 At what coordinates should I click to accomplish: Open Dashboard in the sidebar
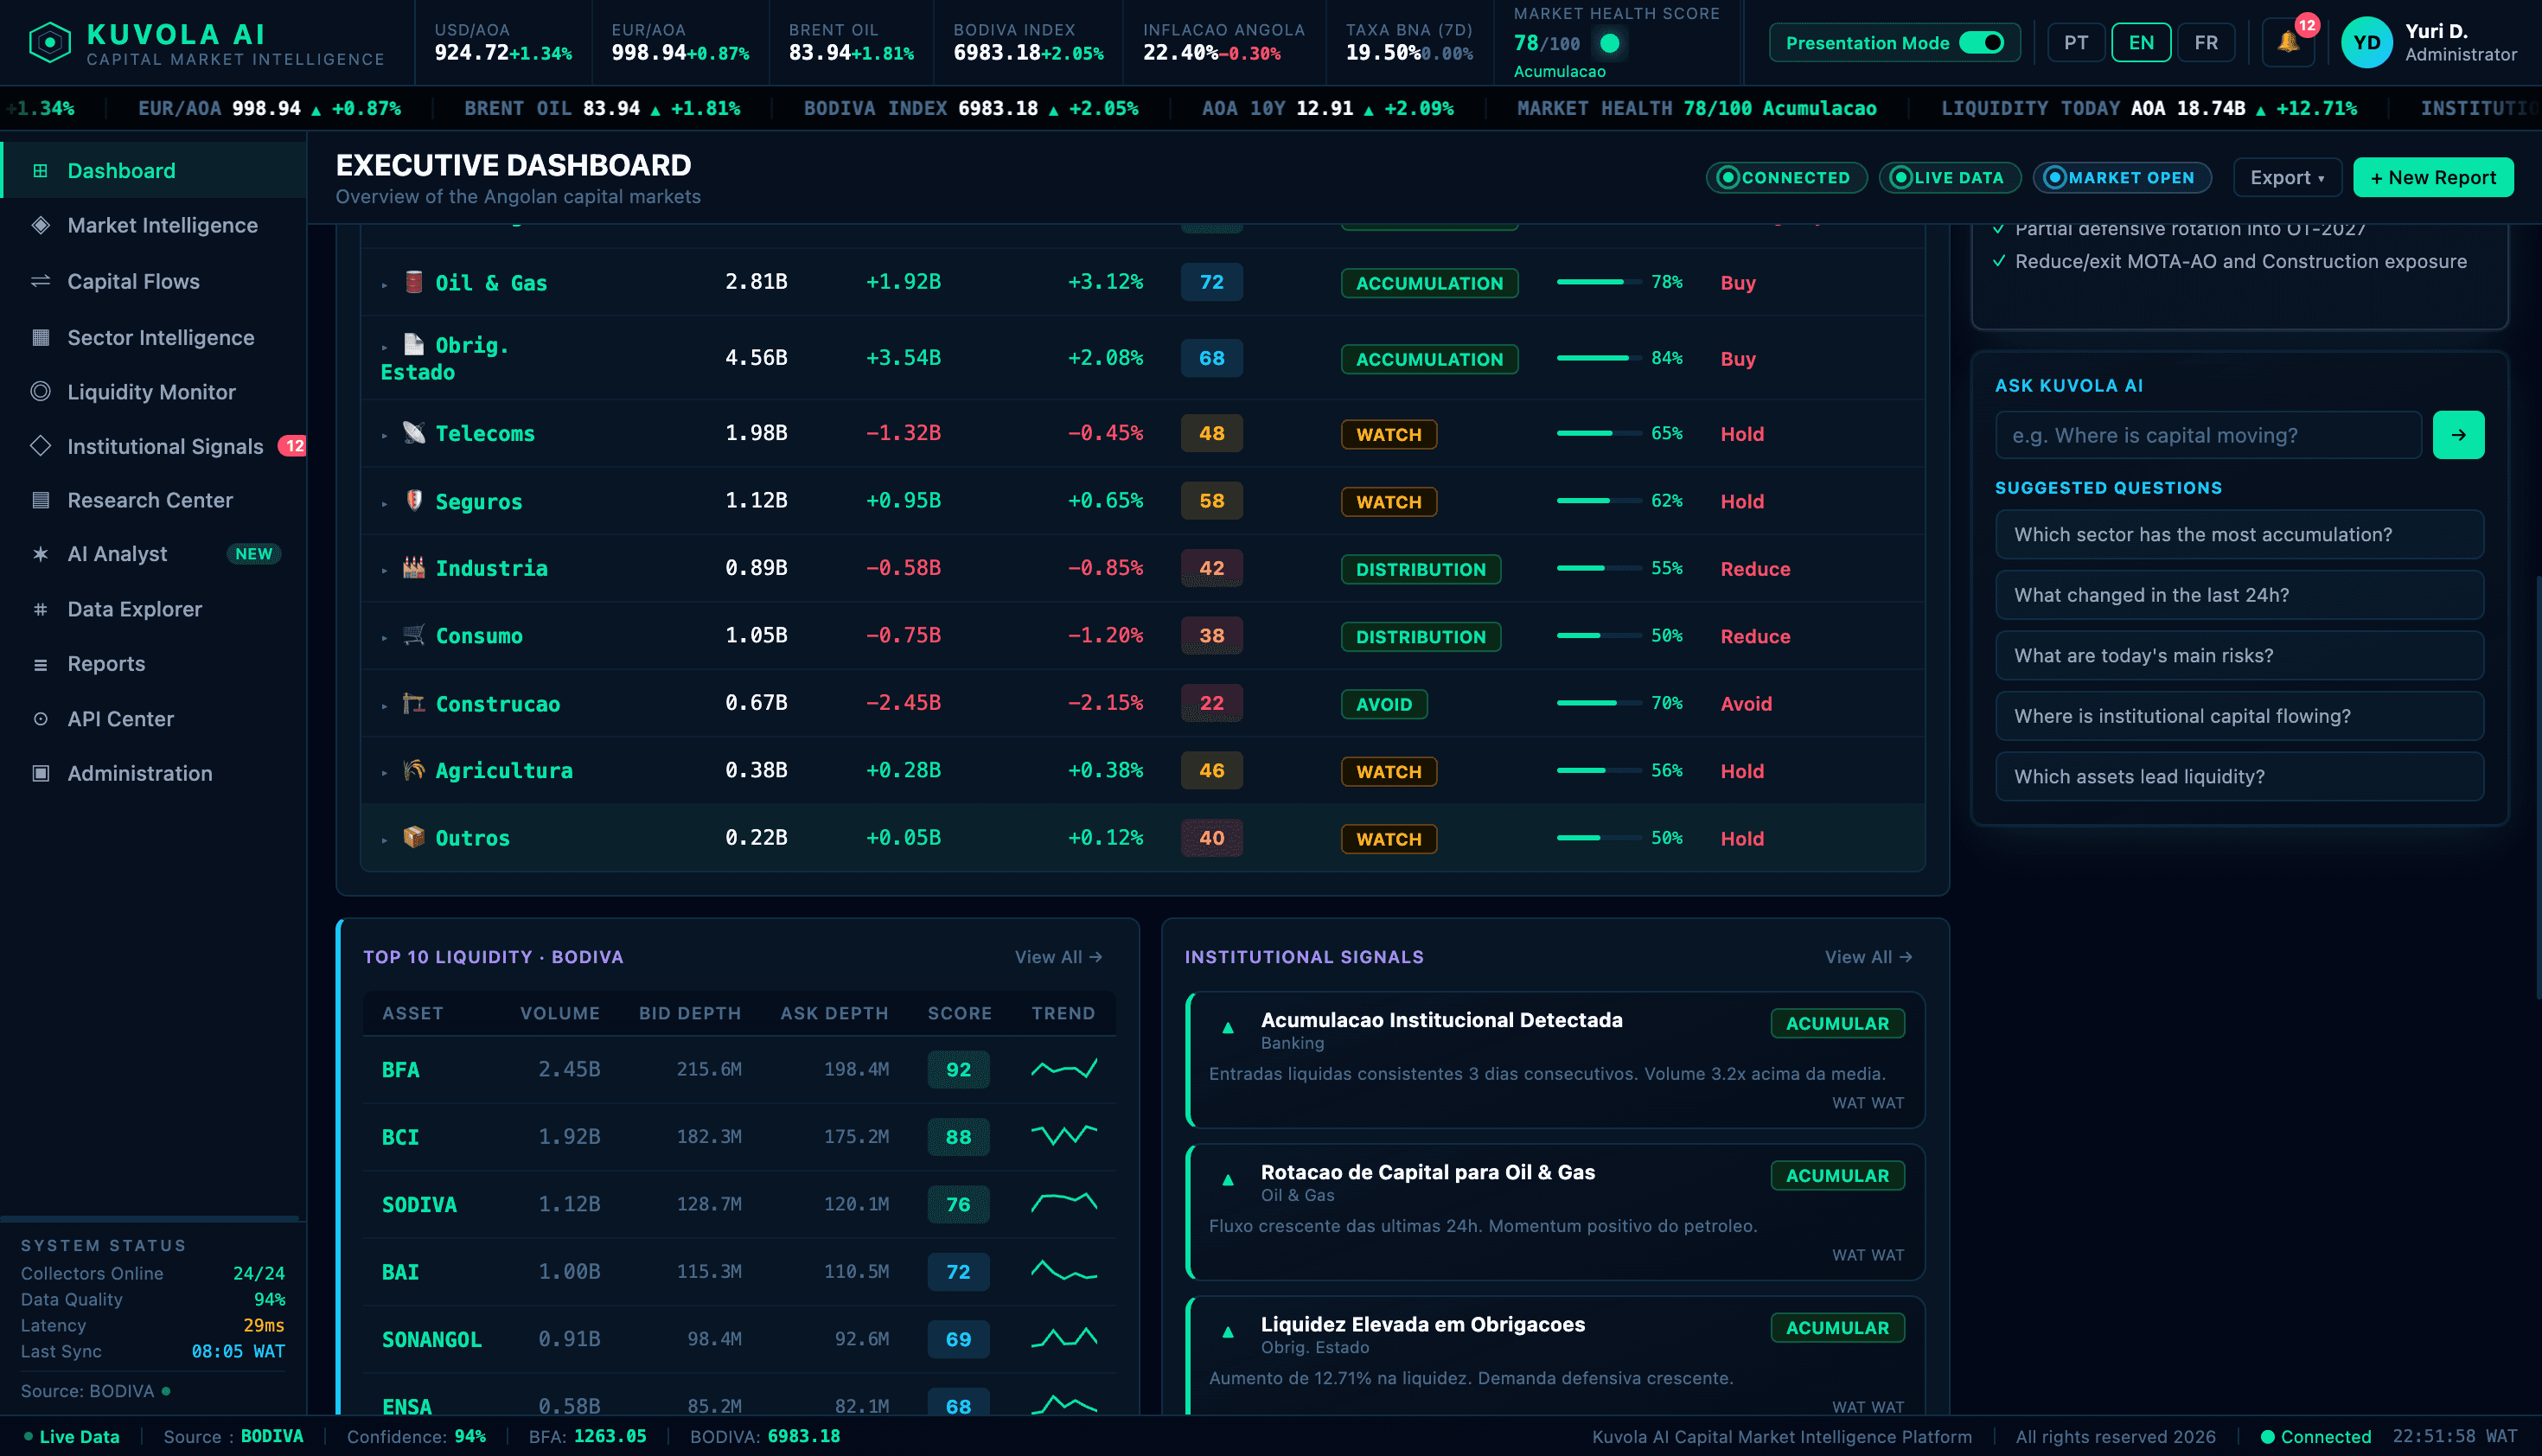click(x=154, y=170)
